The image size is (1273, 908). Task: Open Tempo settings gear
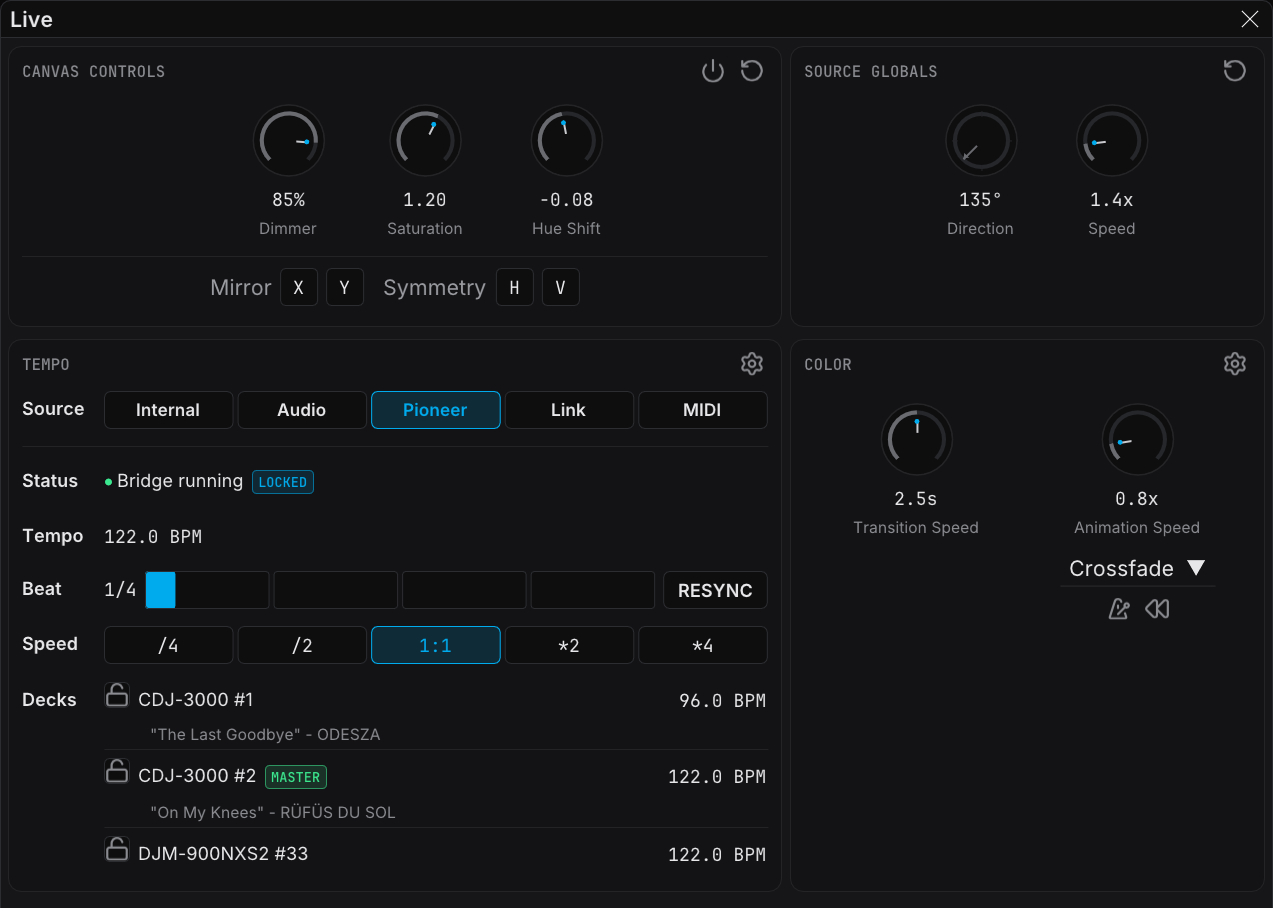click(752, 364)
